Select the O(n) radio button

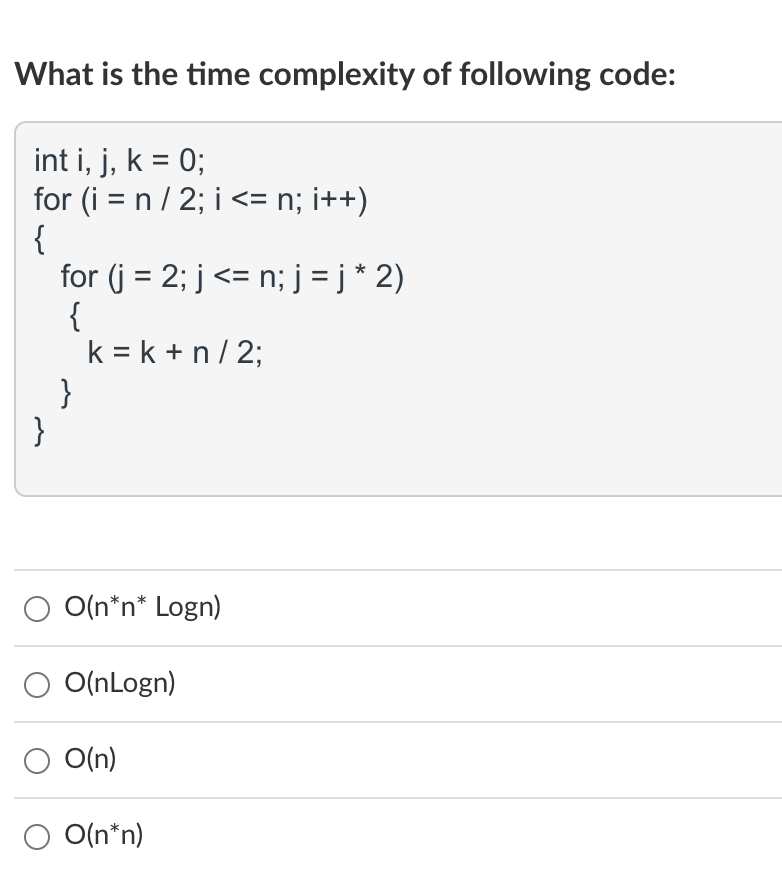37,761
